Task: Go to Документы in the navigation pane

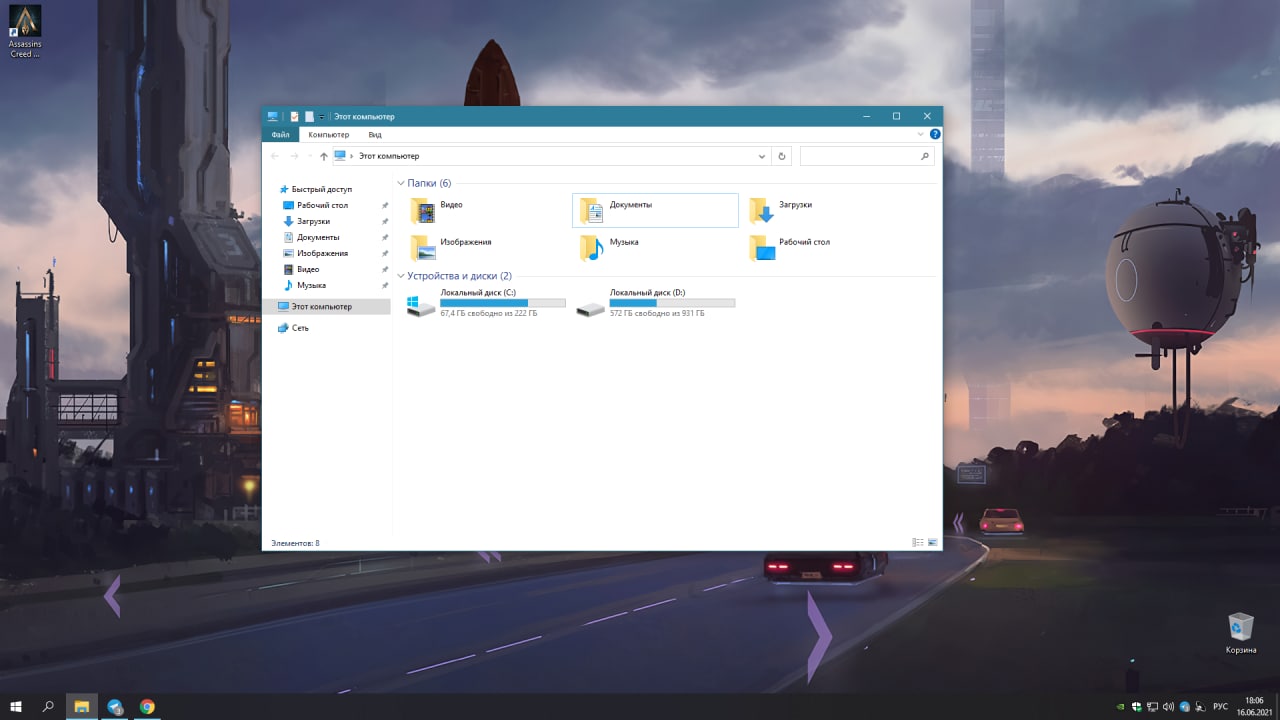Action: 318,237
